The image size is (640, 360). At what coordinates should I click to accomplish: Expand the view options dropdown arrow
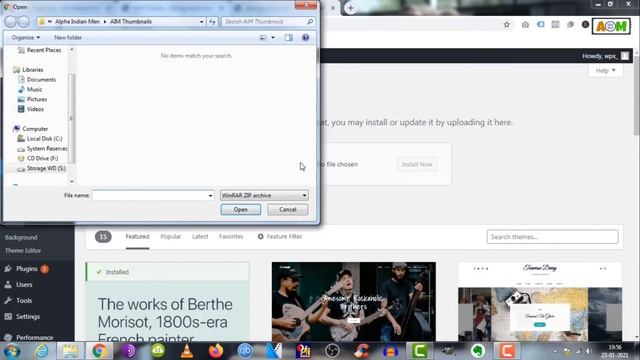click(x=273, y=38)
